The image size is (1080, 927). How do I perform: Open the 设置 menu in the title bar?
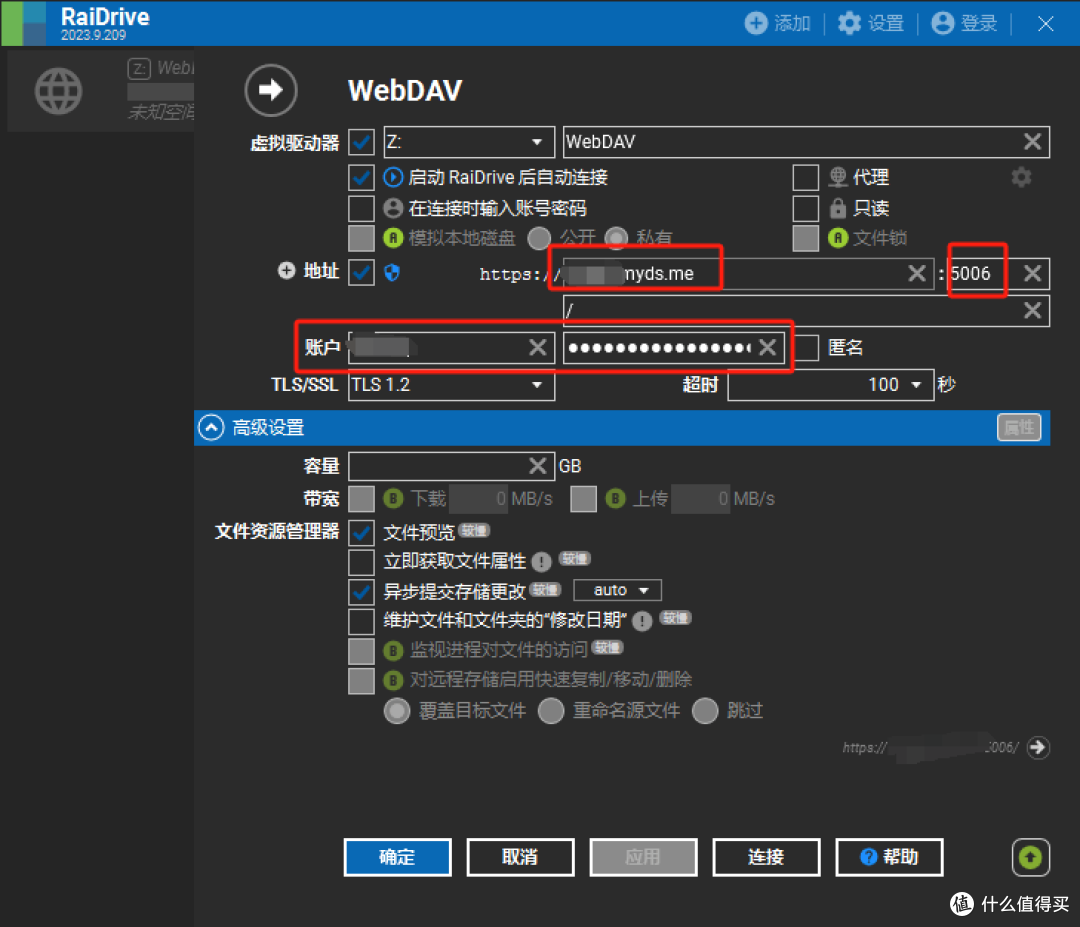870,23
